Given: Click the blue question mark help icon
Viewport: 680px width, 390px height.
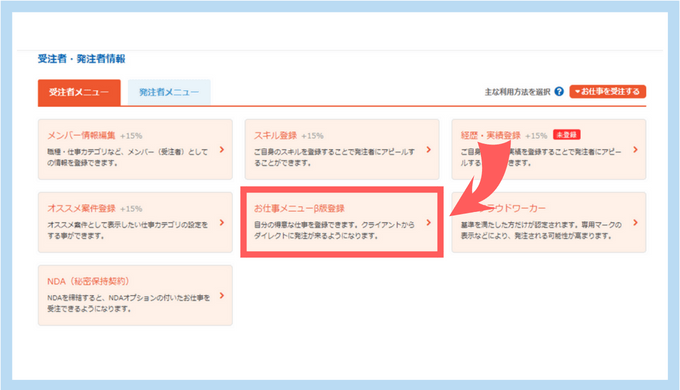Looking at the screenshot, I should click(x=559, y=92).
